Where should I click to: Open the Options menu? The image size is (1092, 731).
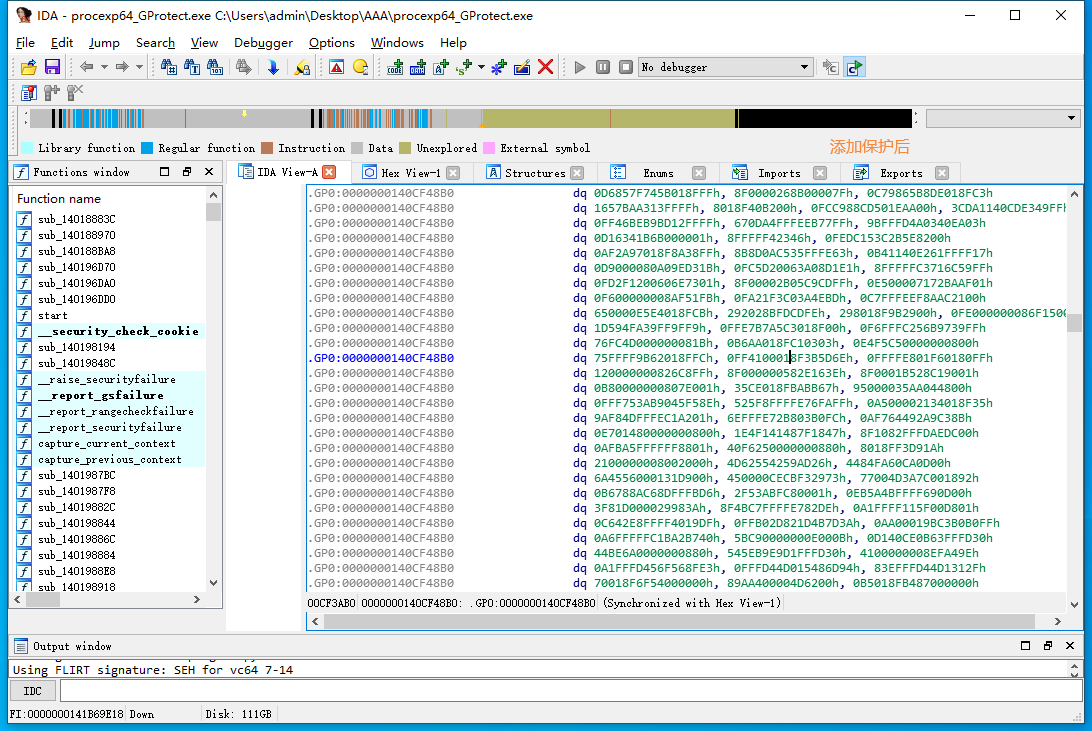pos(332,43)
